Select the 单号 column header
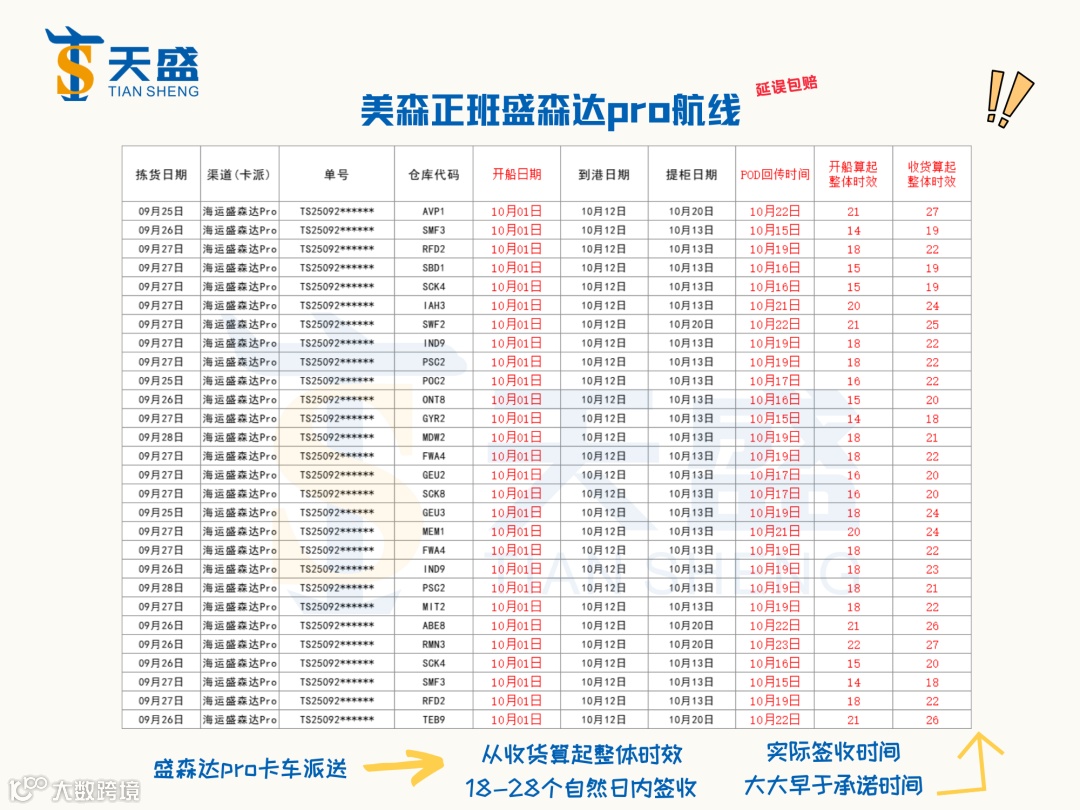This screenshot has height=810, width=1080. [336, 174]
